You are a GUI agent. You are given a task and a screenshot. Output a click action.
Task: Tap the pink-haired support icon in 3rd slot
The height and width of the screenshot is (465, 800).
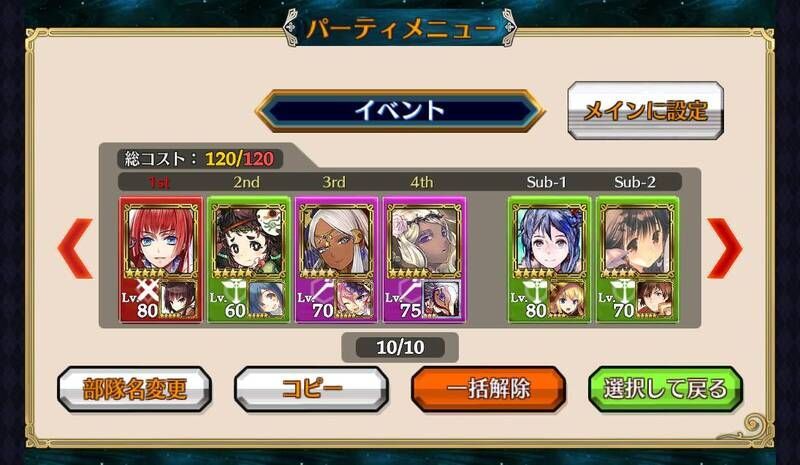coord(354,300)
